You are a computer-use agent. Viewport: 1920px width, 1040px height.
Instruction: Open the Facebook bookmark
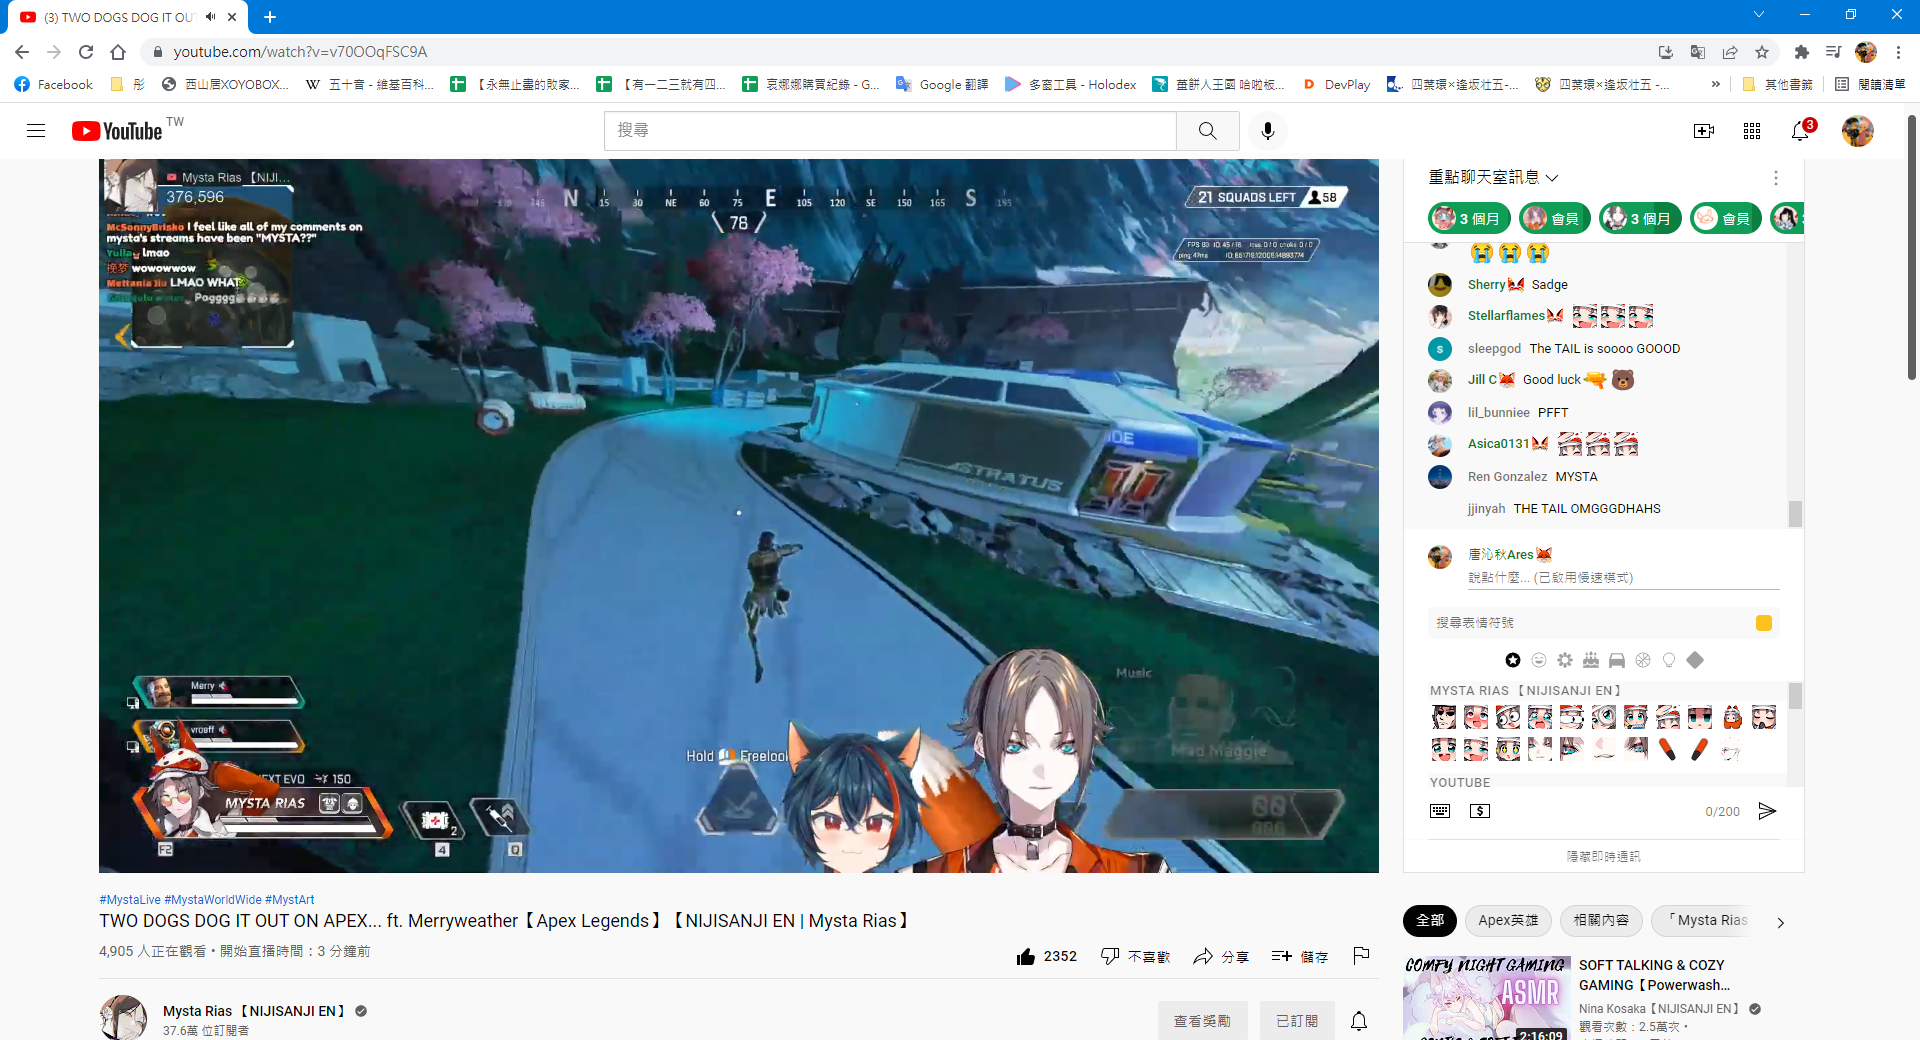click(54, 85)
